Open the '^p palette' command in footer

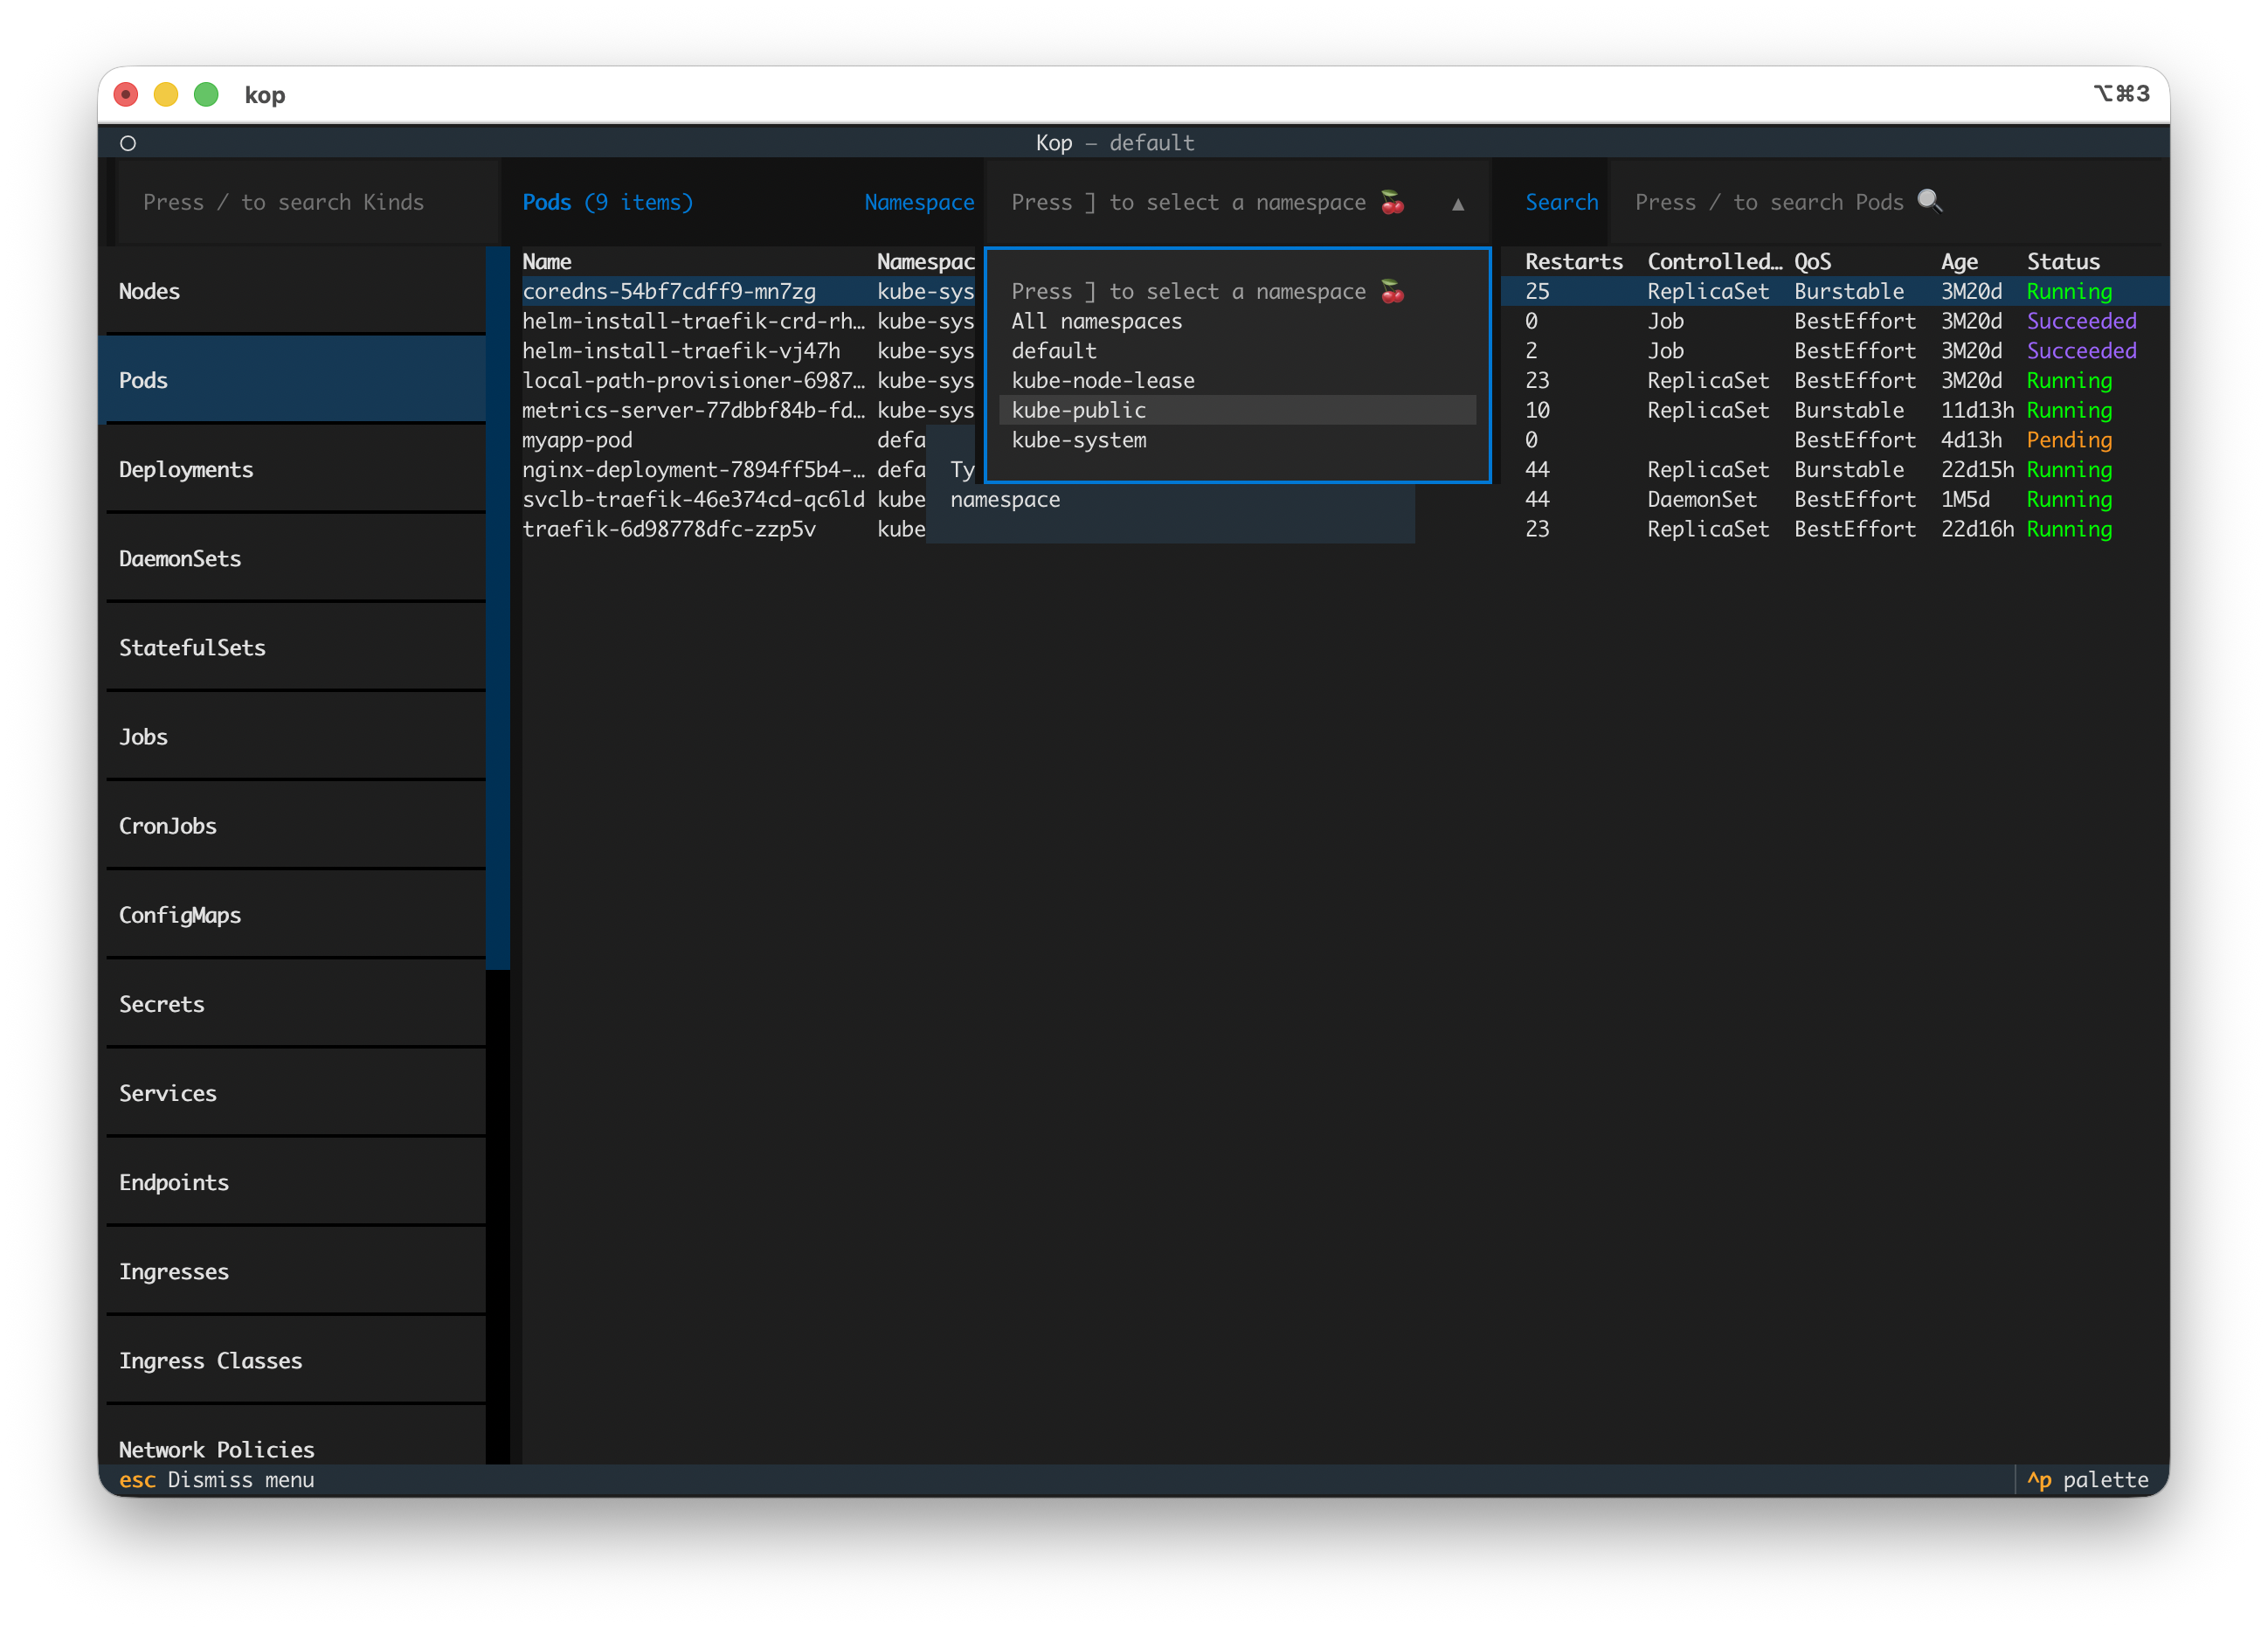(x=2087, y=1480)
